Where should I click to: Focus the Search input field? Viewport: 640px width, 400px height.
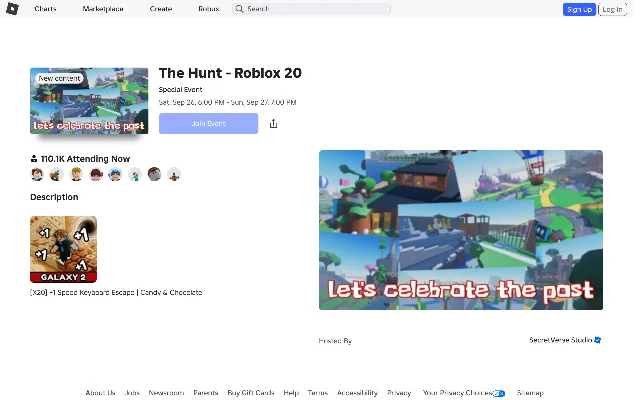click(311, 9)
